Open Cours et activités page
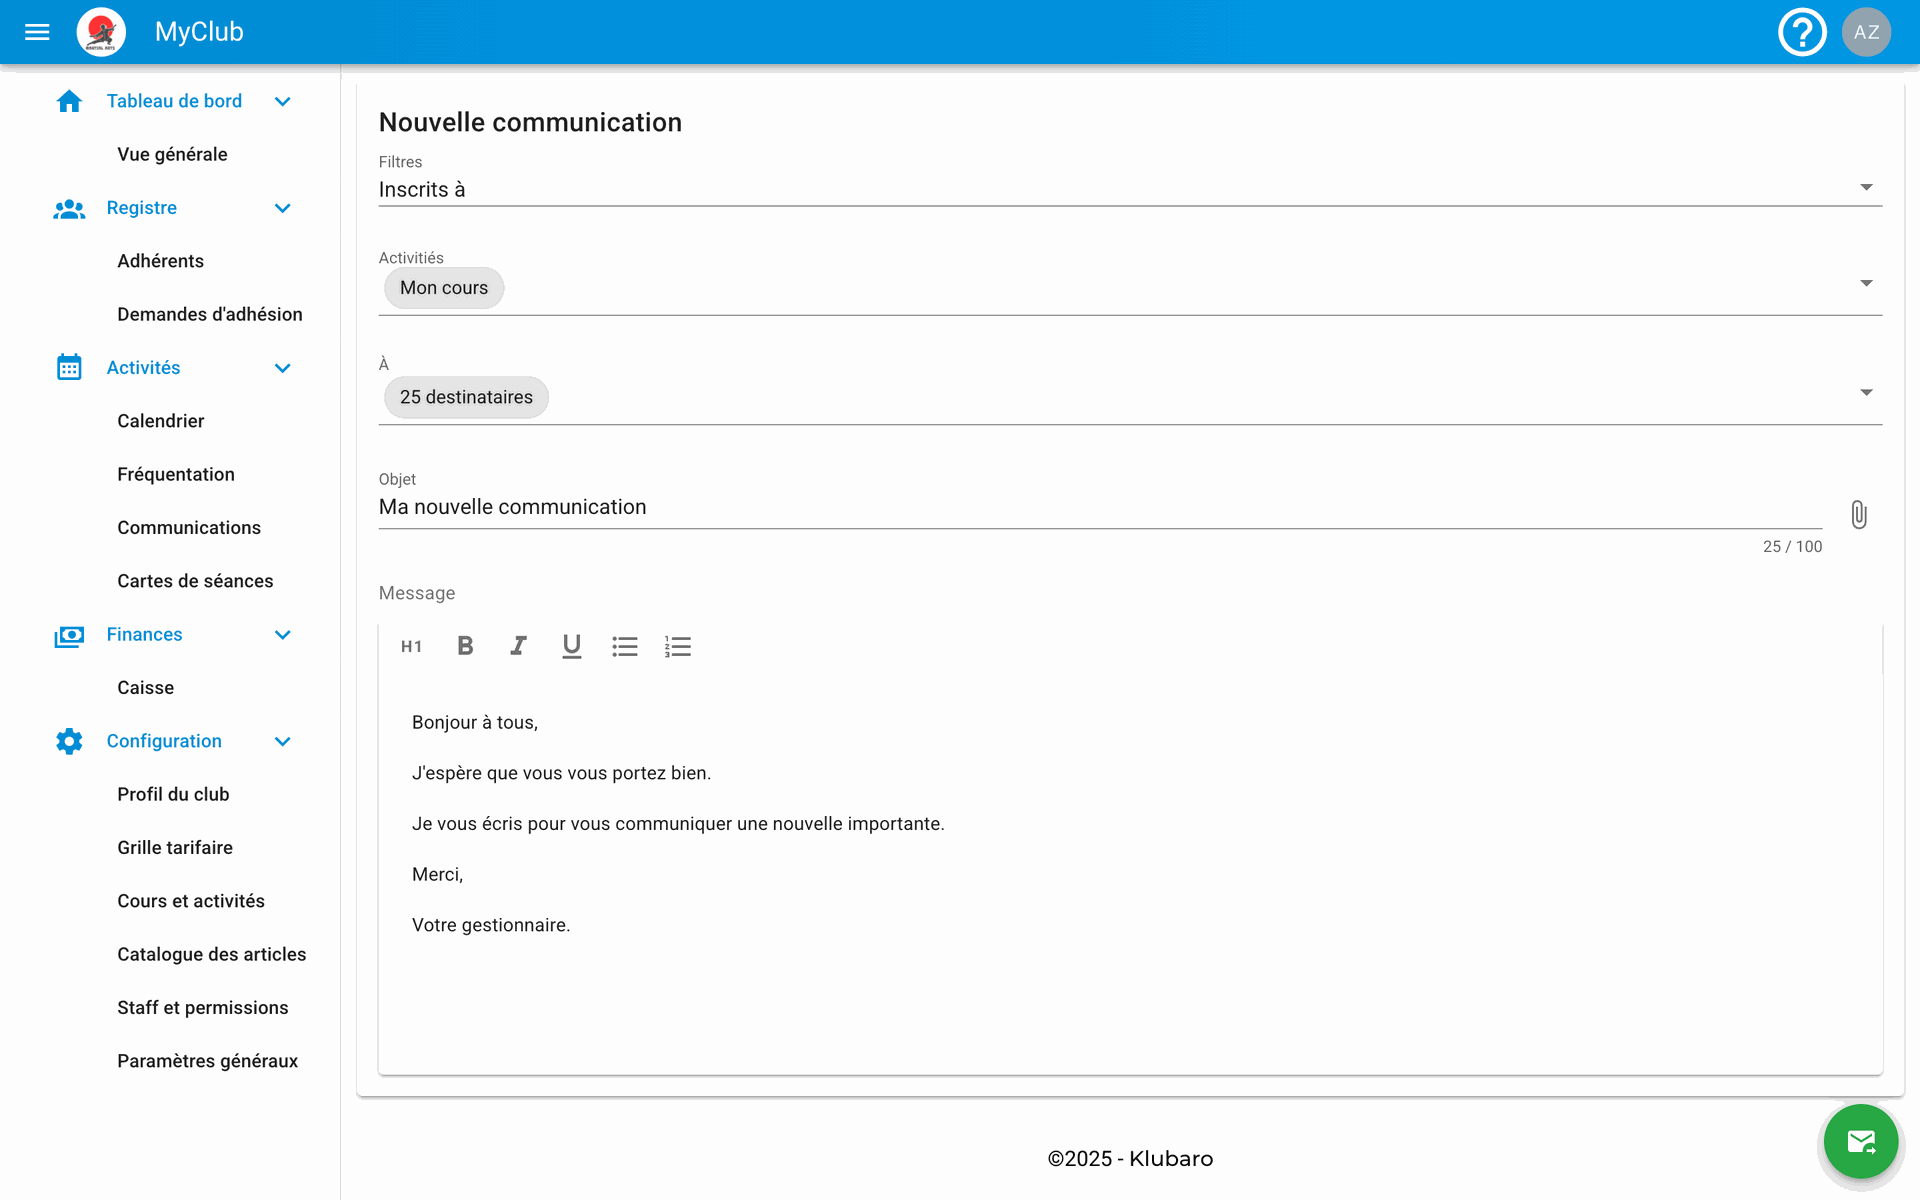Viewport: 1920px width, 1200px height. tap(191, 901)
